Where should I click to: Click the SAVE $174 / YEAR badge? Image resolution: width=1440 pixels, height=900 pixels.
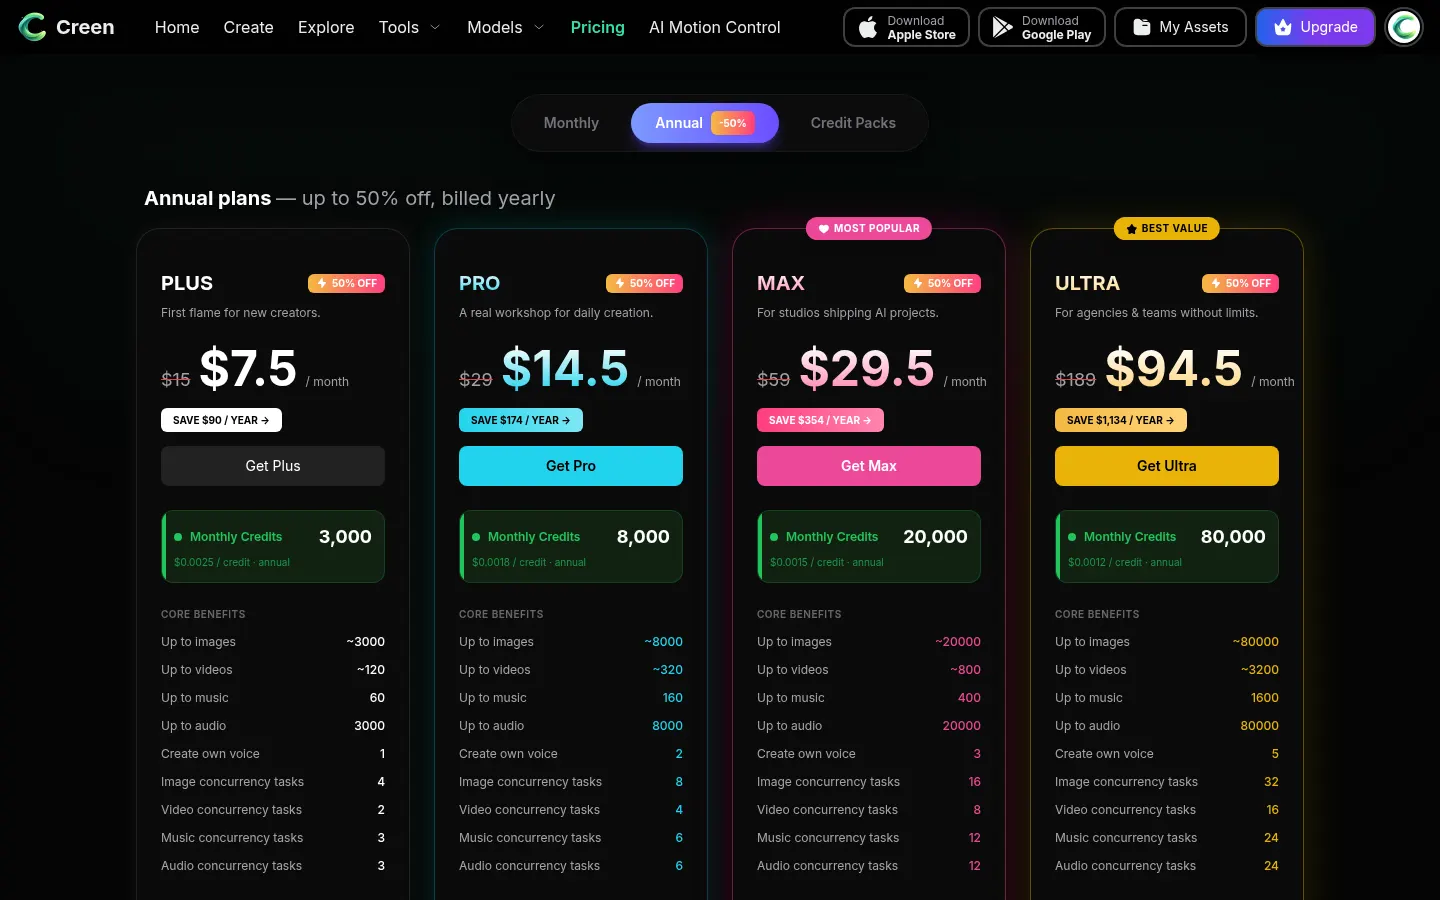click(x=521, y=420)
